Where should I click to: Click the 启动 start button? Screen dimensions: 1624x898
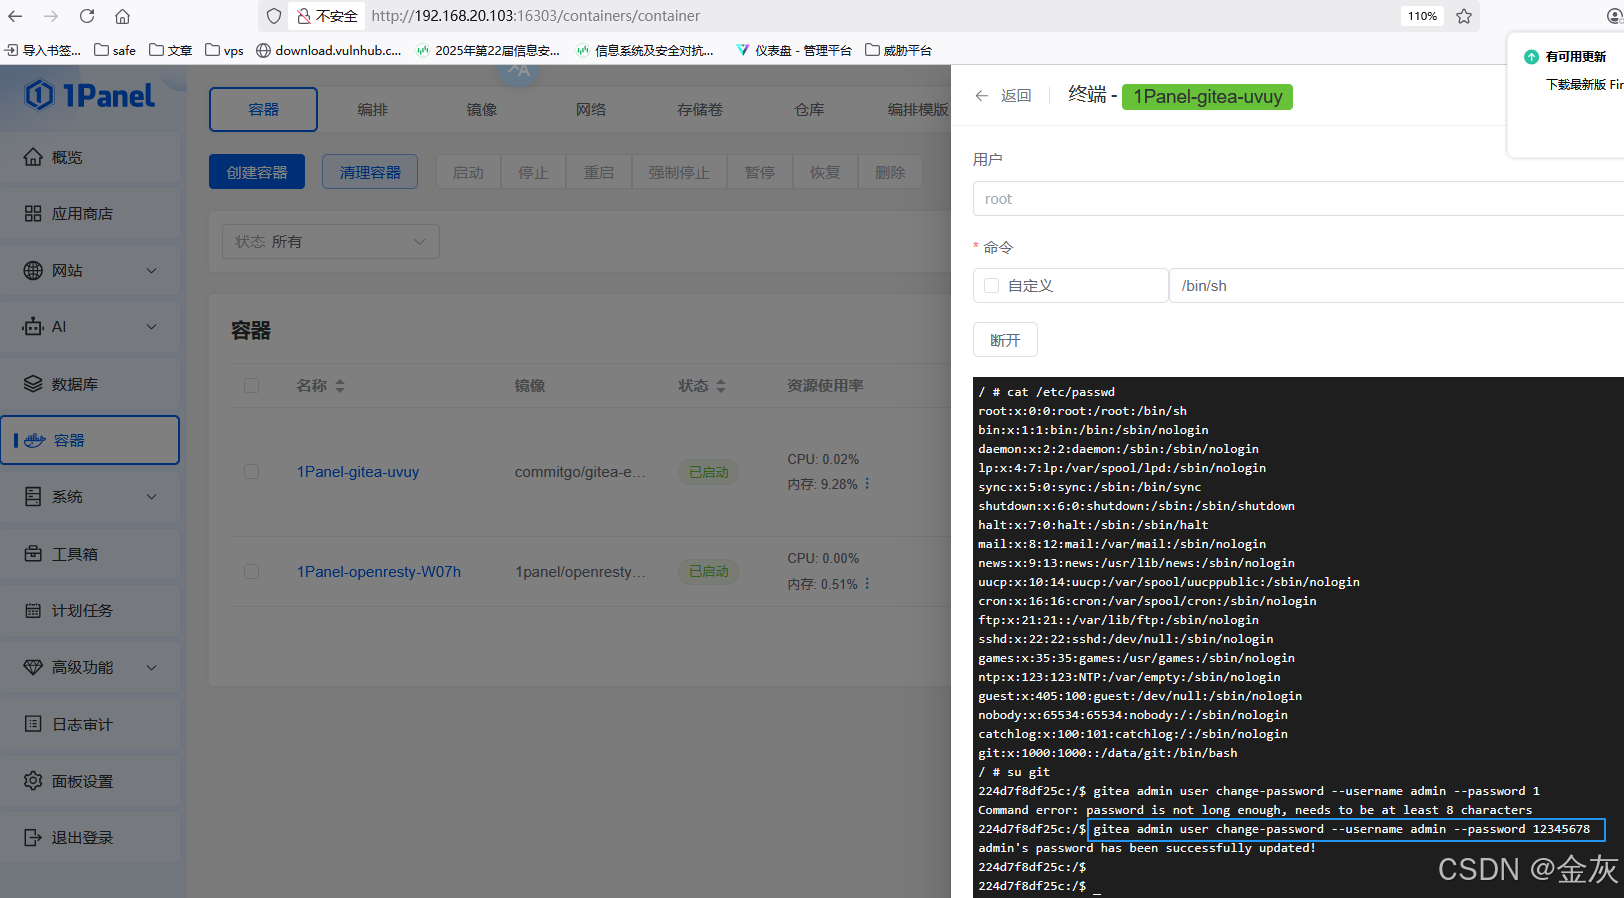pyautogui.click(x=468, y=172)
